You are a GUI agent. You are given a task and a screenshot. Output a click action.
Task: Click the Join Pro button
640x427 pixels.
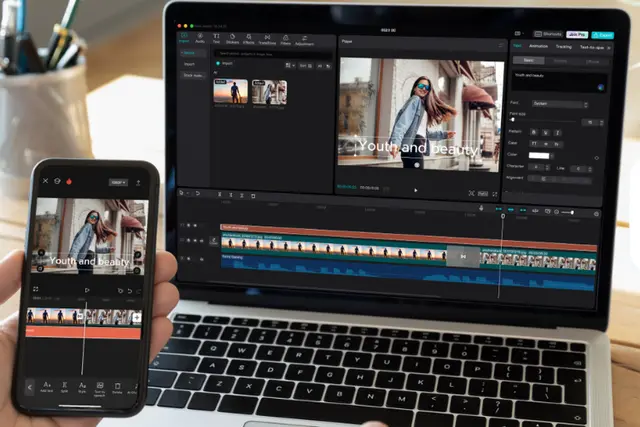(x=577, y=35)
